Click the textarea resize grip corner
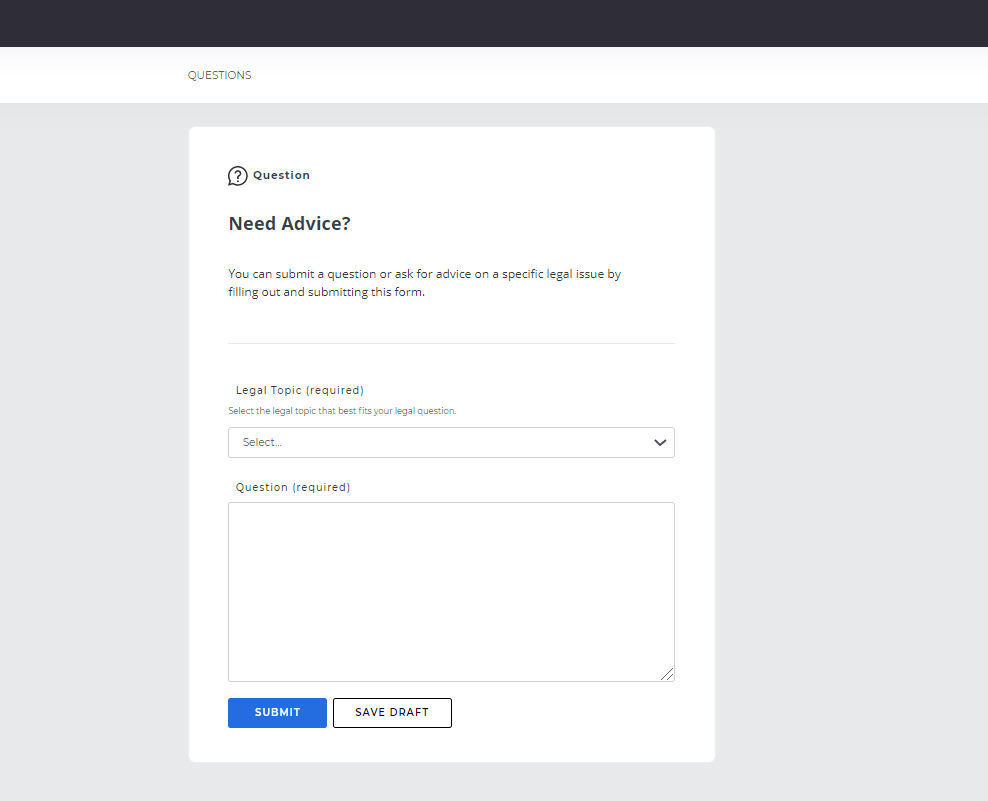This screenshot has height=801, width=988. tap(667, 674)
